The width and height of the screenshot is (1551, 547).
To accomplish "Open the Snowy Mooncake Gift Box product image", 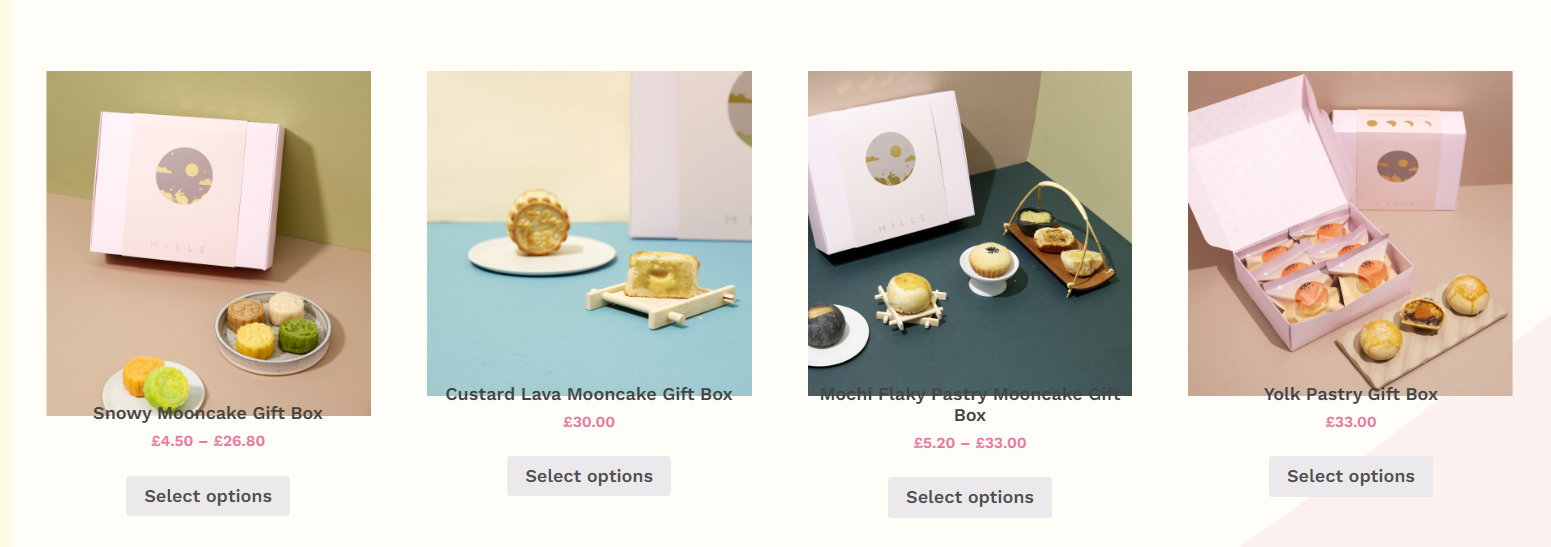I will click(208, 243).
